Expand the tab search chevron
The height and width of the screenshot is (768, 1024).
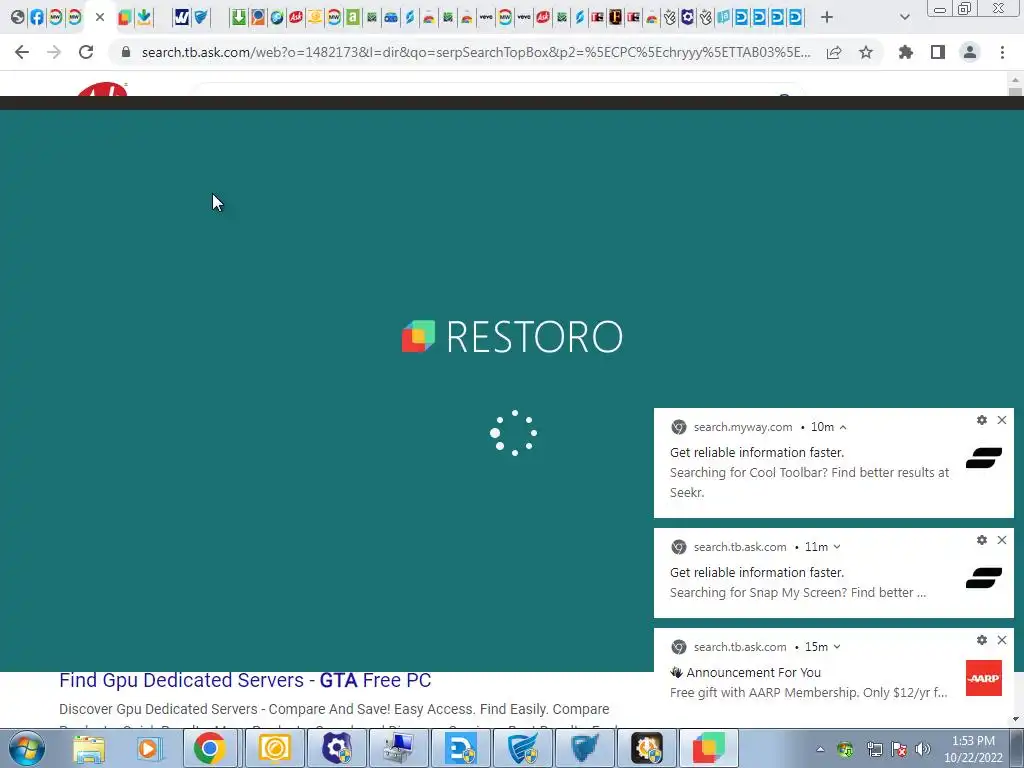(904, 18)
